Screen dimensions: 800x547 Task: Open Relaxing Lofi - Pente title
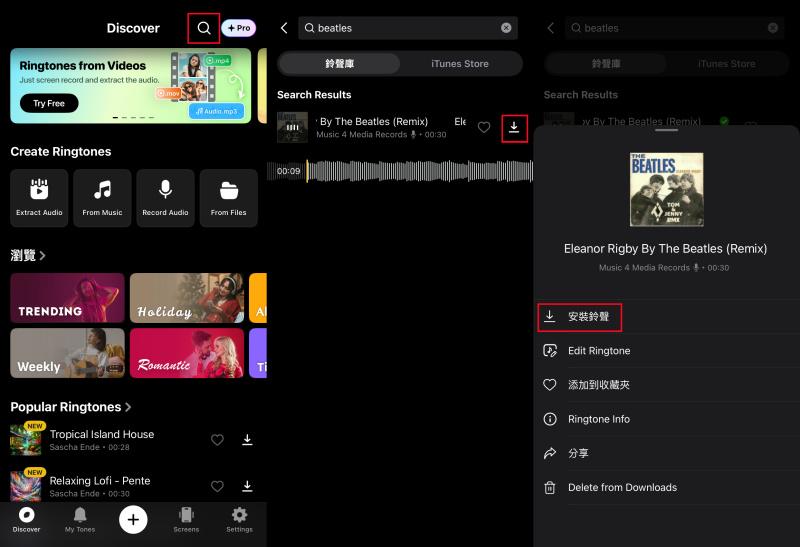(x=100, y=481)
